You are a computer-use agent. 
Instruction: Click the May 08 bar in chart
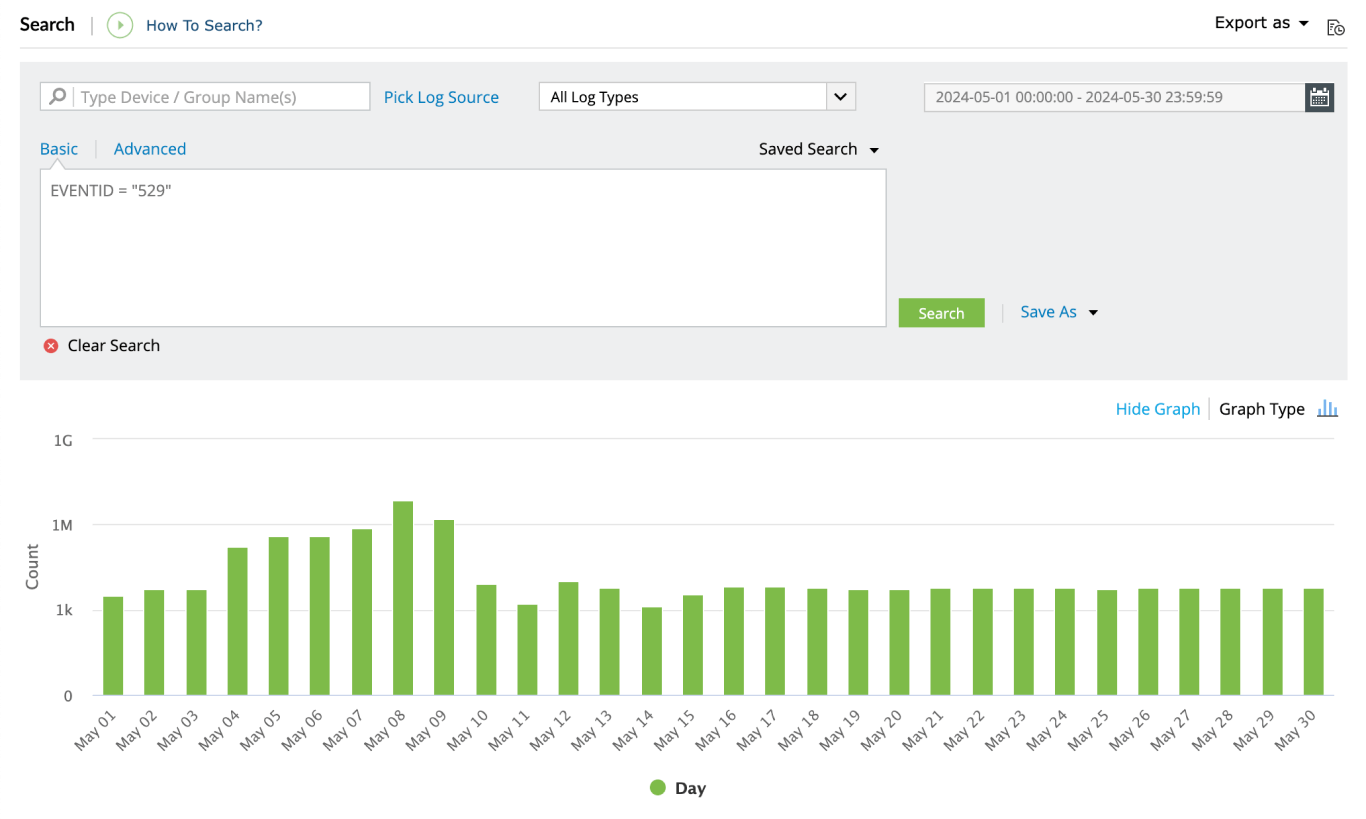[x=403, y=598]
